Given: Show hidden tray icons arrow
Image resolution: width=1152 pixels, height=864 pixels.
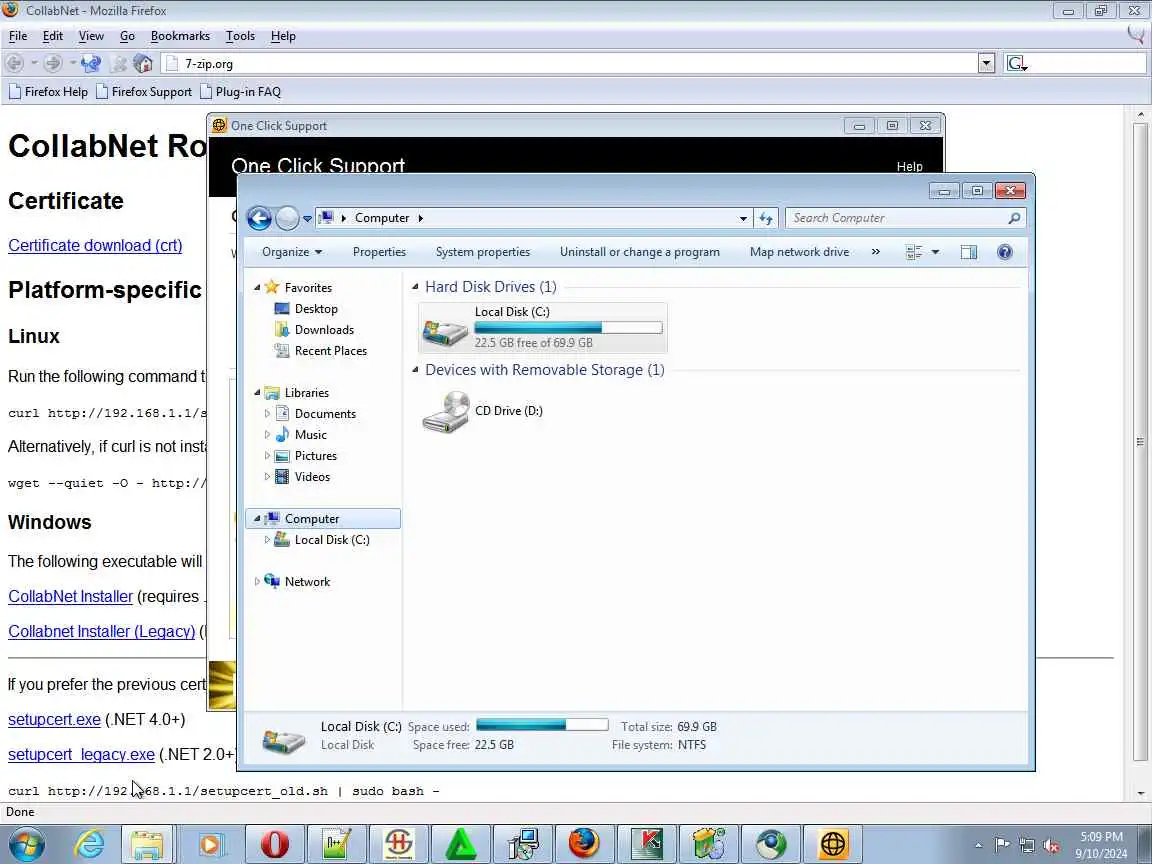Looking at the screenshot, I should 978,846.
